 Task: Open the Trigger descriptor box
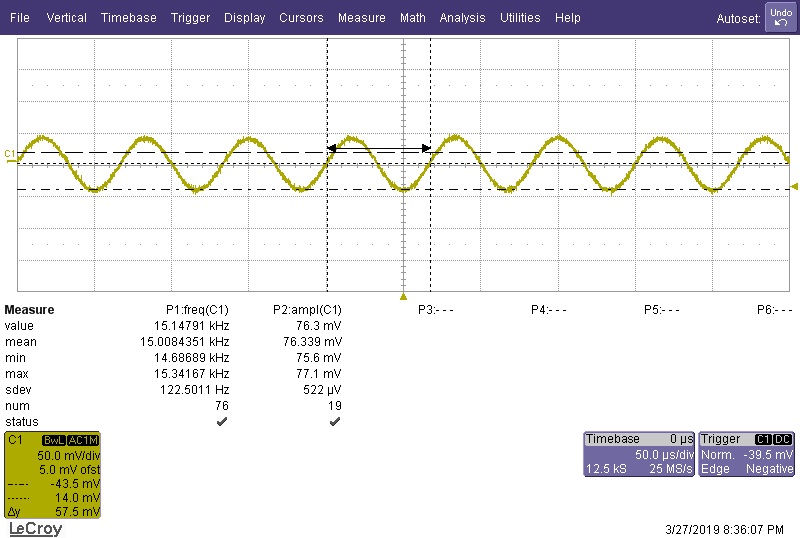(746, 454)
